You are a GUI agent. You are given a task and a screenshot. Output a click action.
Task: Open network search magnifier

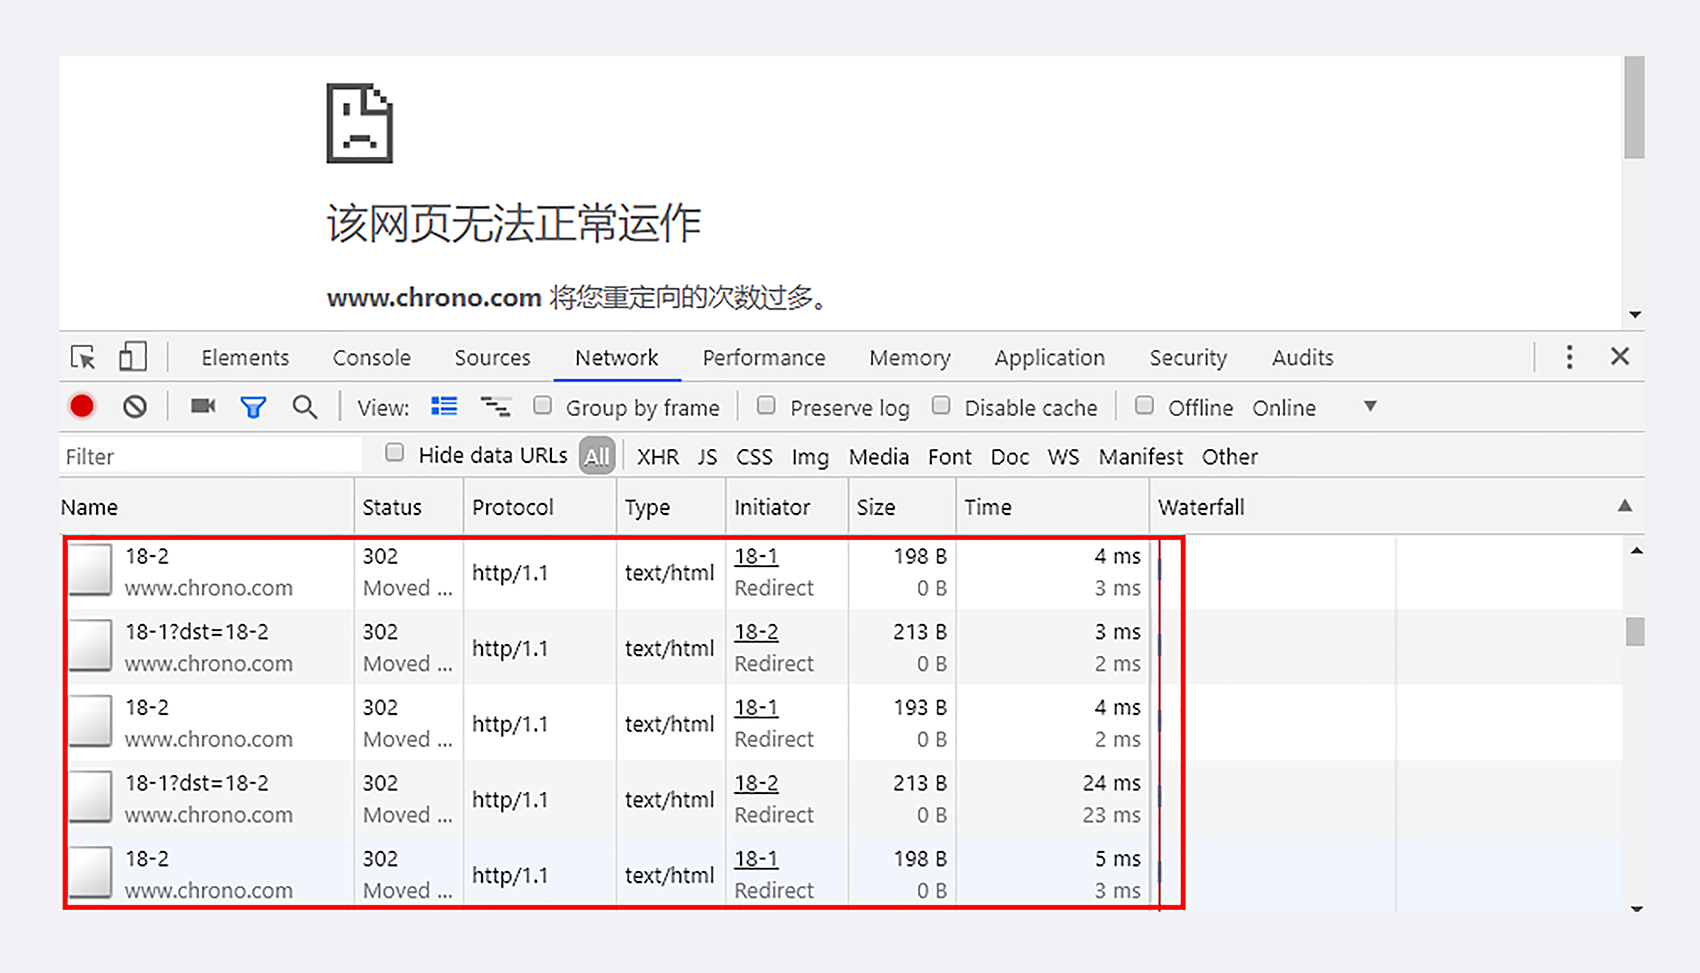[x=305, y=407]
